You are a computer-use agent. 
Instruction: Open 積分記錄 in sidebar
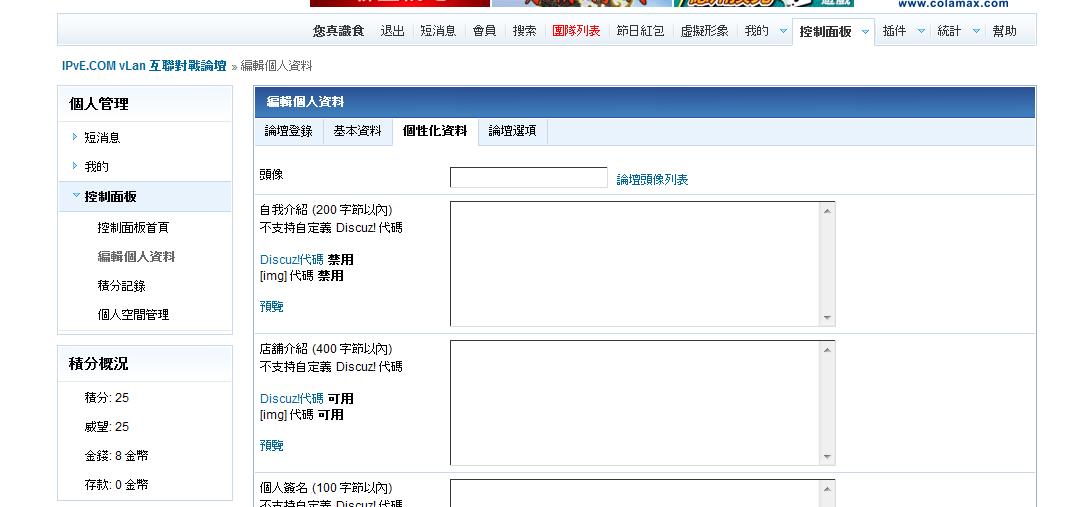pos(122,286)
